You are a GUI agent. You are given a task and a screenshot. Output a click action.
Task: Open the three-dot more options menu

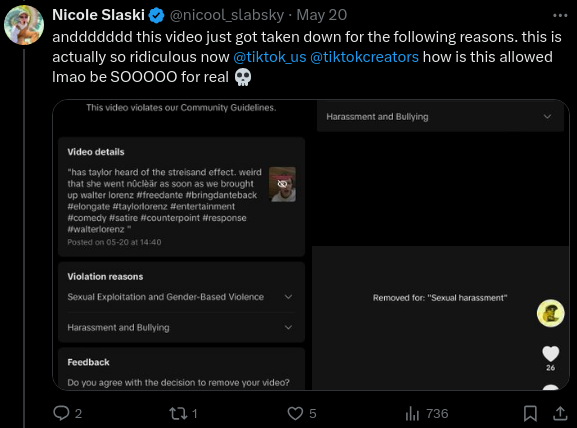pyautogui.click(x=560, y=15)
